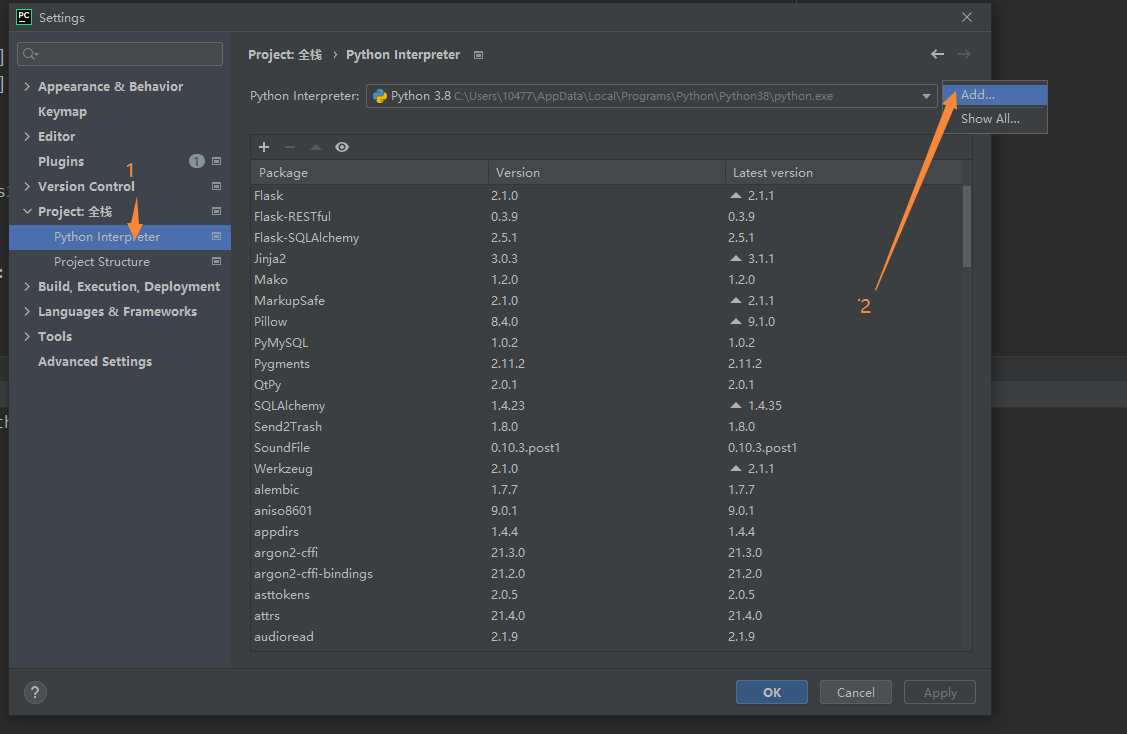Expand the Editor section
Viewport: 1127px width, 734px height.
click(27, 136)
